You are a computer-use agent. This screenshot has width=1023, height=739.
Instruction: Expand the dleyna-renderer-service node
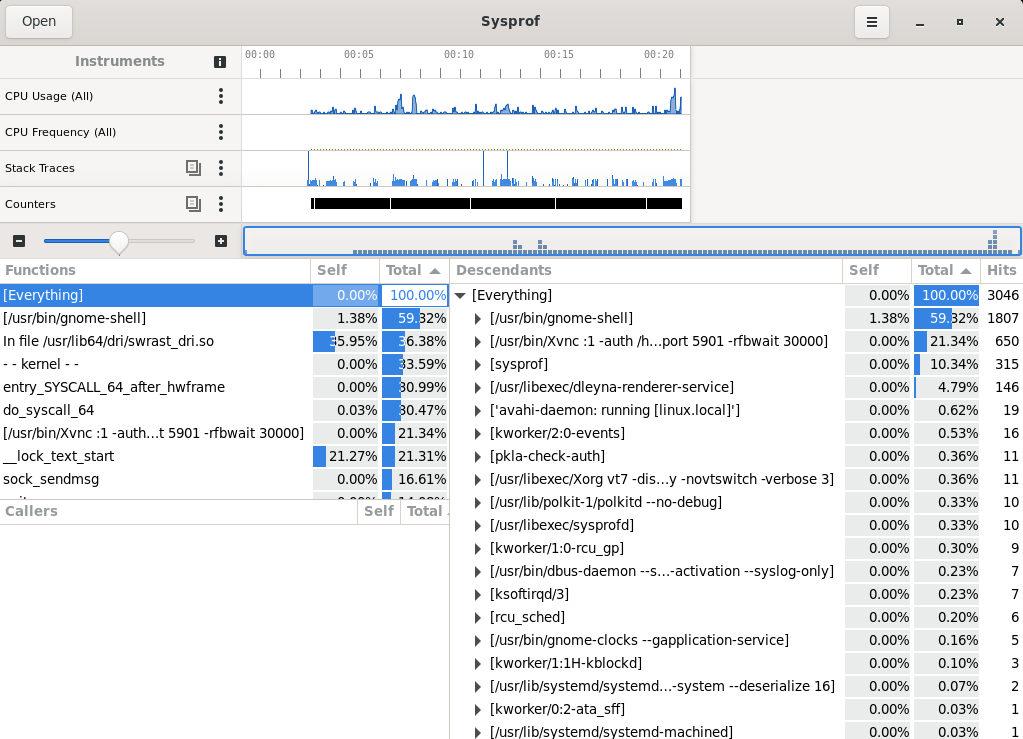point(477,388)
